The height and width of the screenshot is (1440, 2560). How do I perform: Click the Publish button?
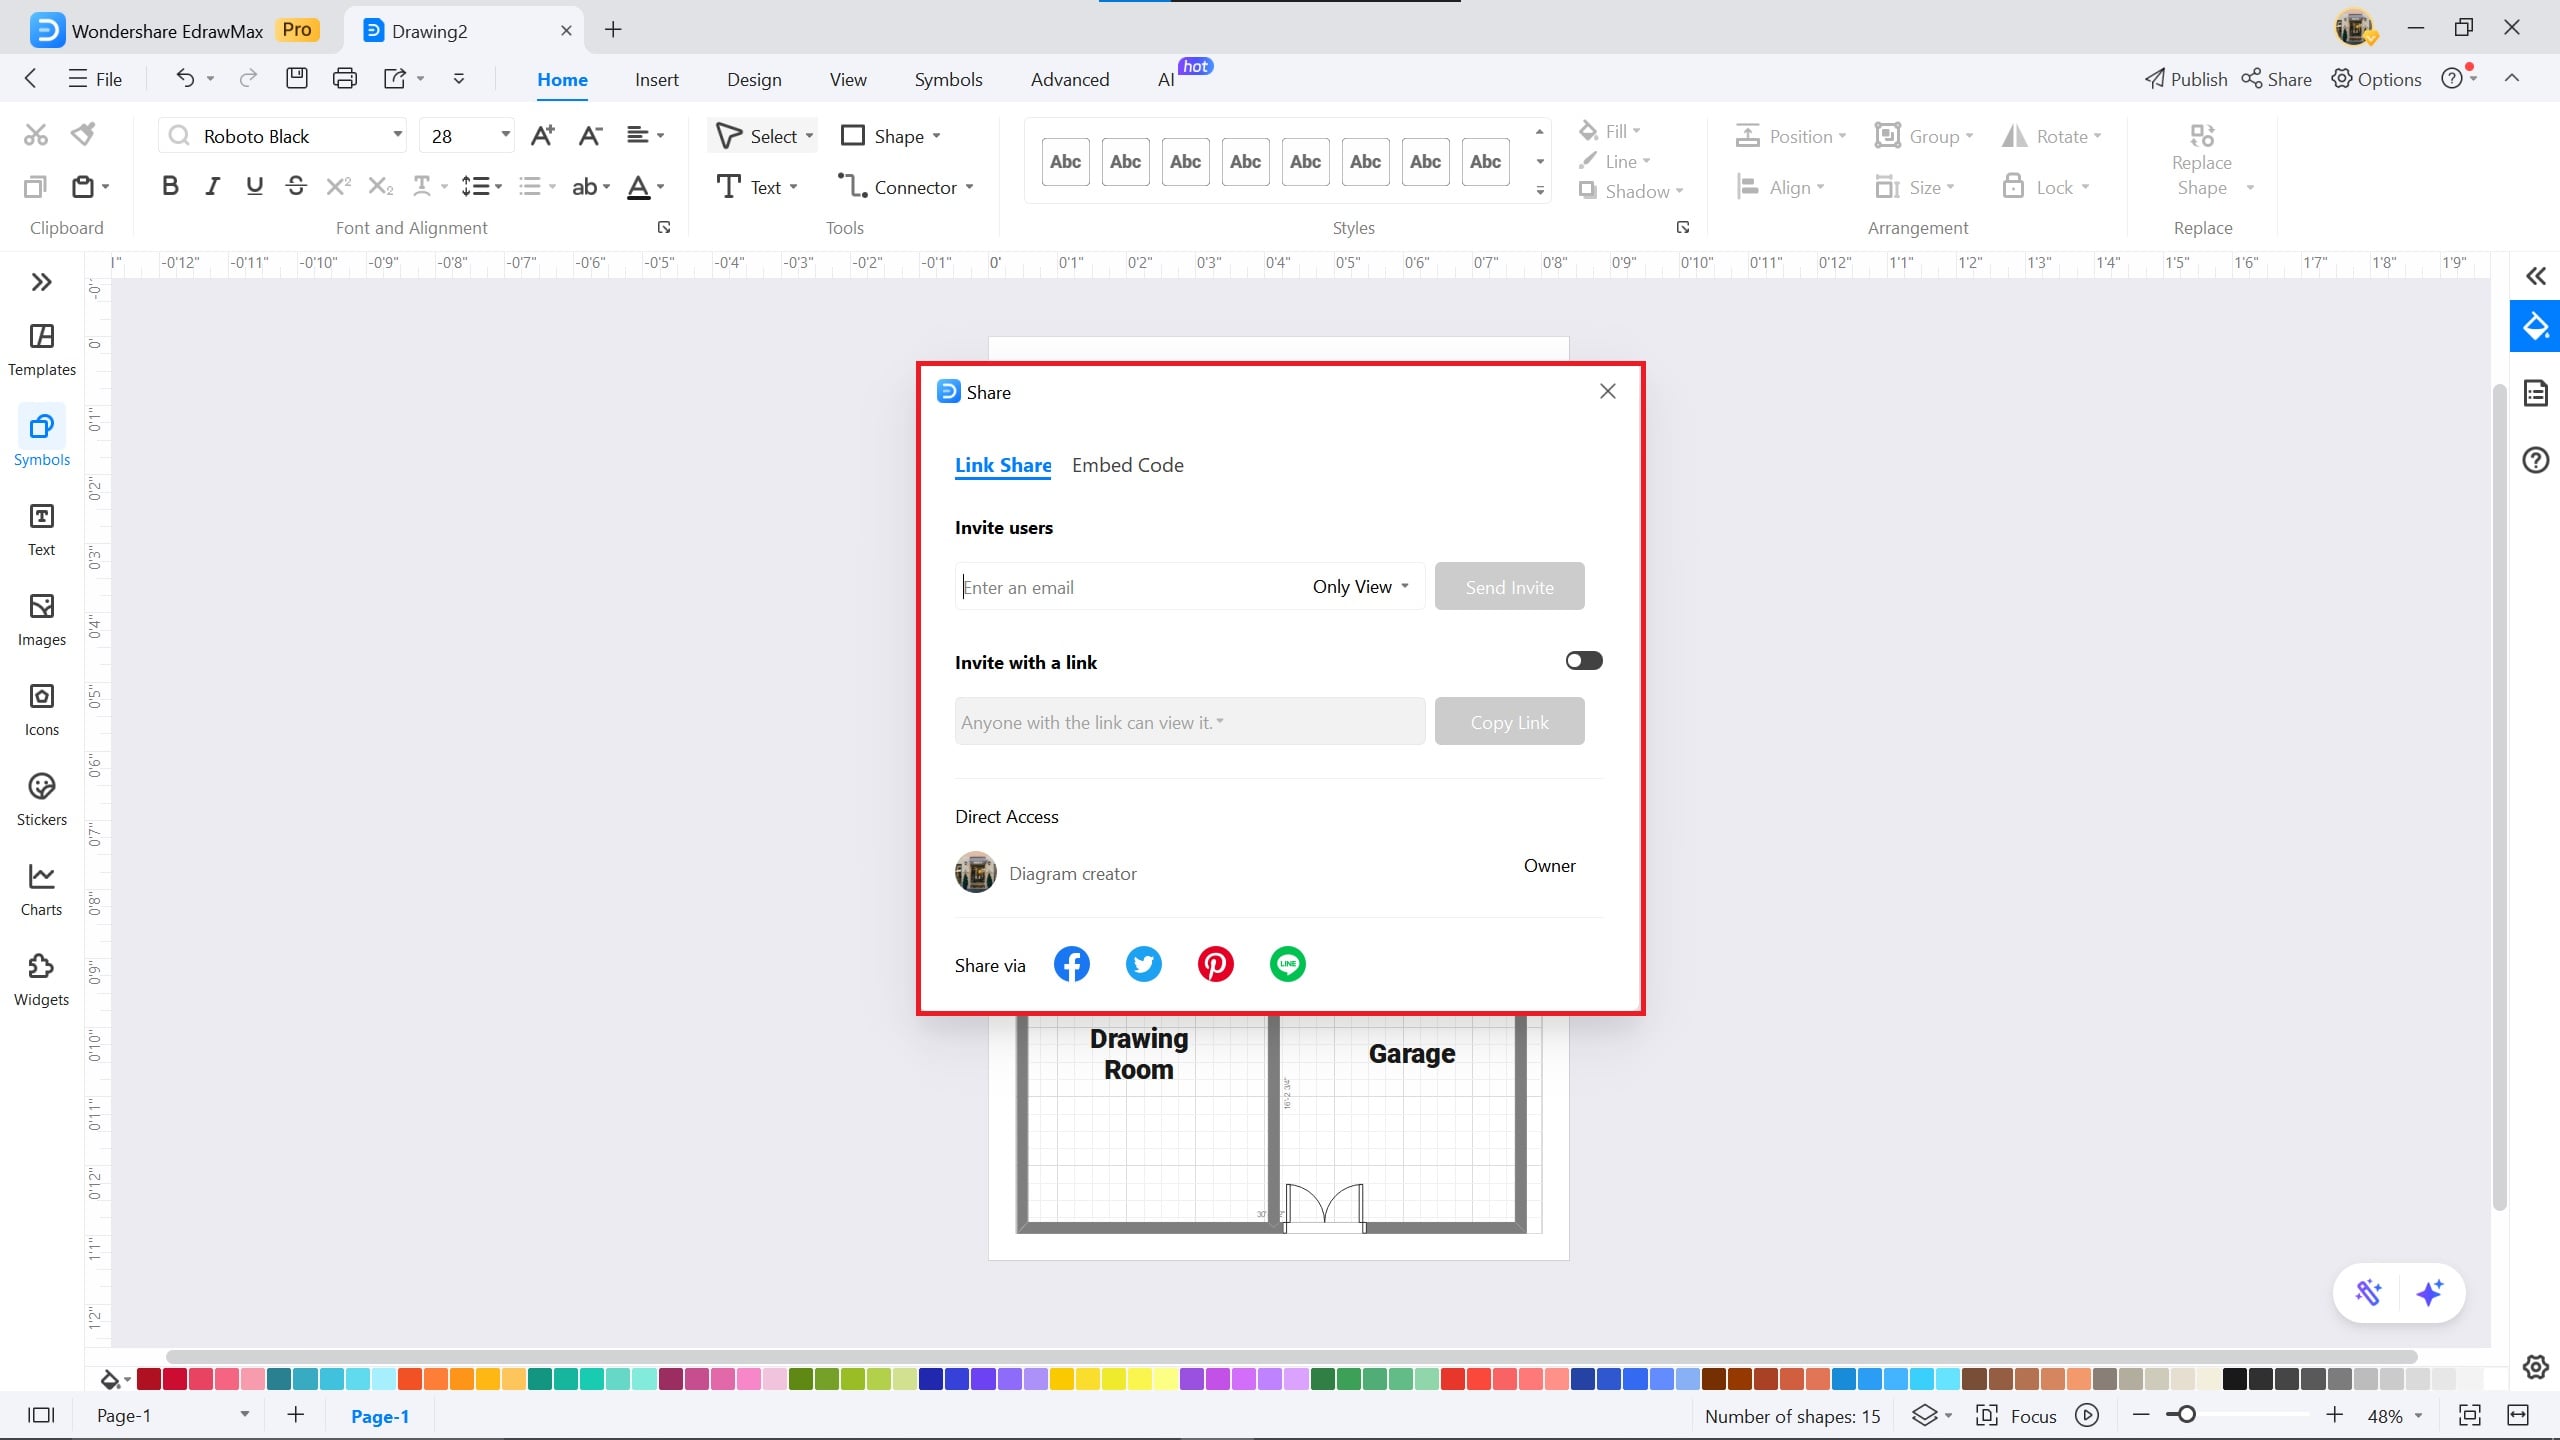2186,79
